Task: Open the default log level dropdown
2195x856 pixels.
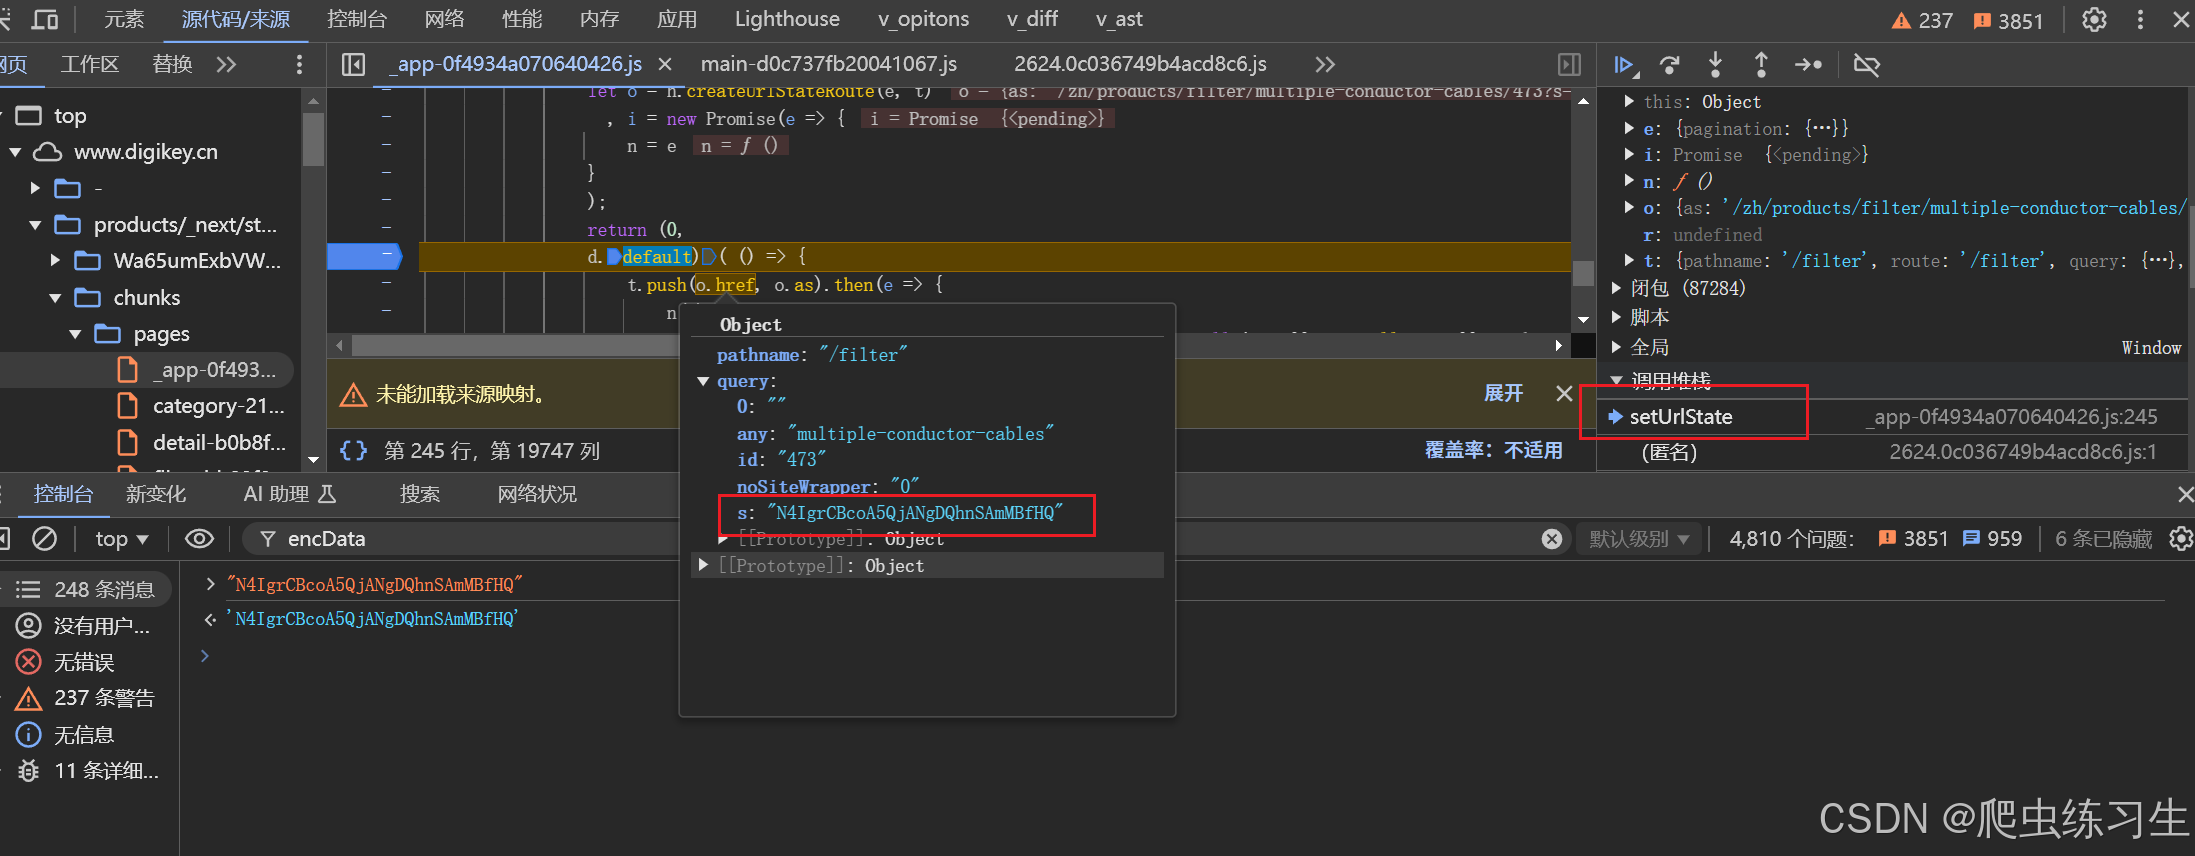Action: point(1639,539)
